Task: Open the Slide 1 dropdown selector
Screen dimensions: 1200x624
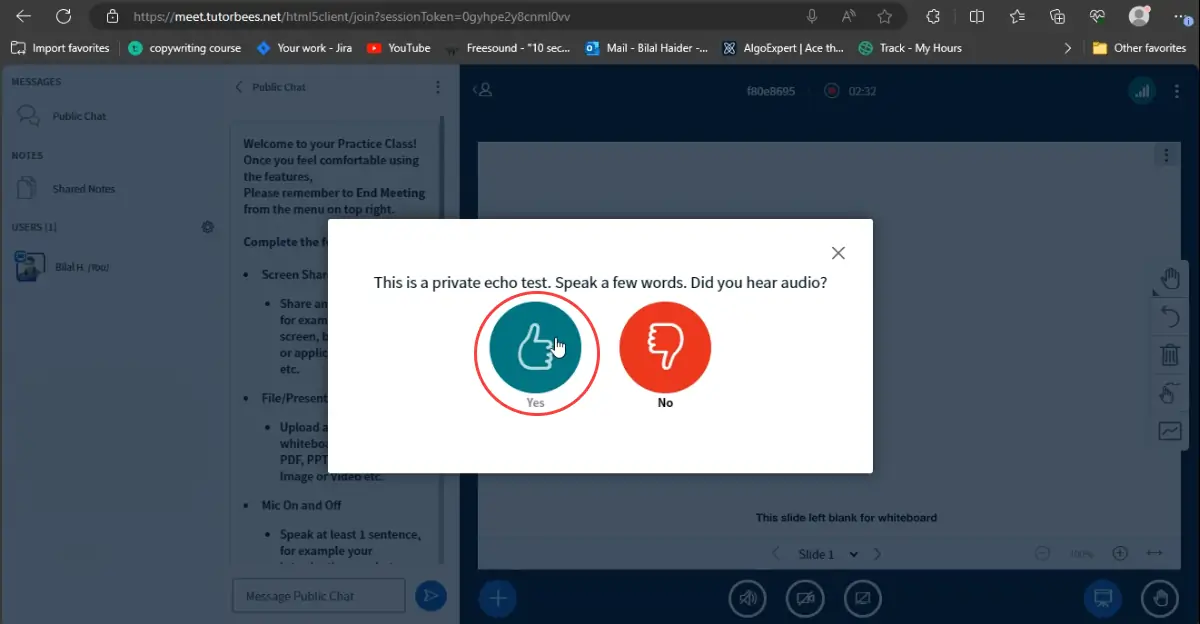Action: 829,554
